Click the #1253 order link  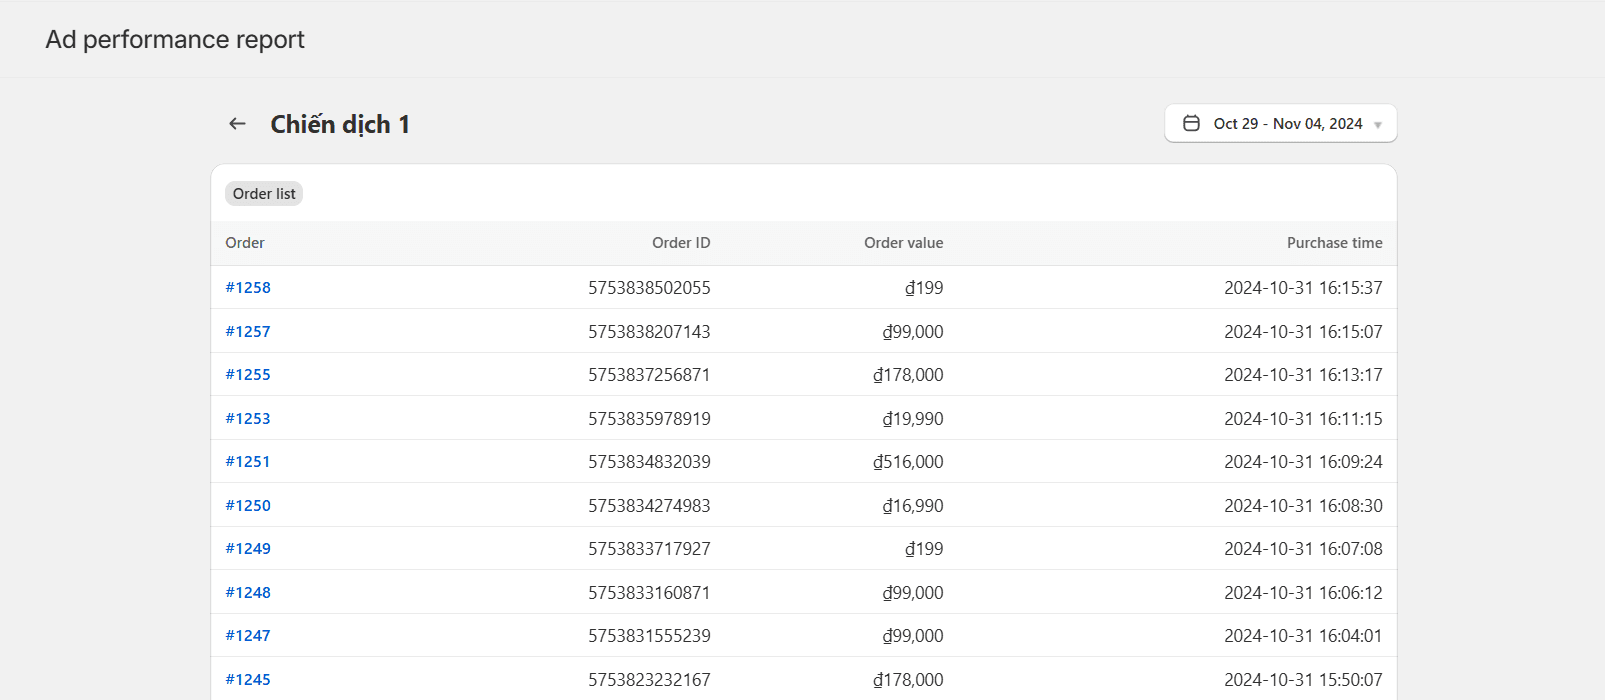pos(248,419)
